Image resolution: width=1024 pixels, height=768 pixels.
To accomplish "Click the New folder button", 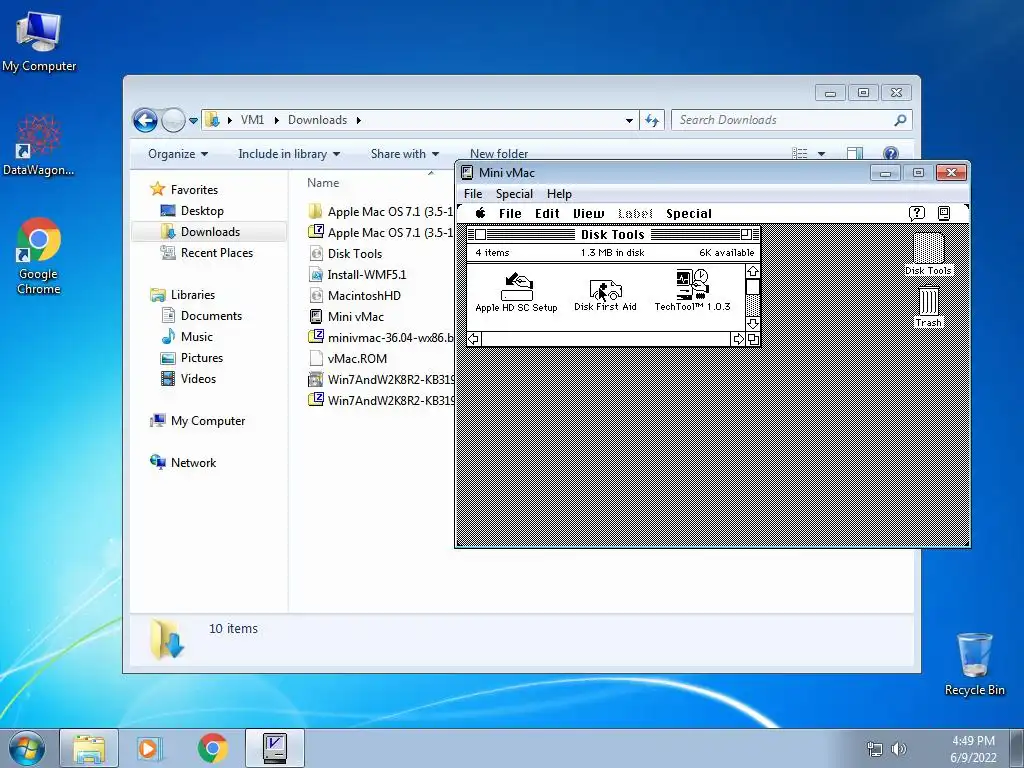I will pyautogui.click(x=499, y=154).
